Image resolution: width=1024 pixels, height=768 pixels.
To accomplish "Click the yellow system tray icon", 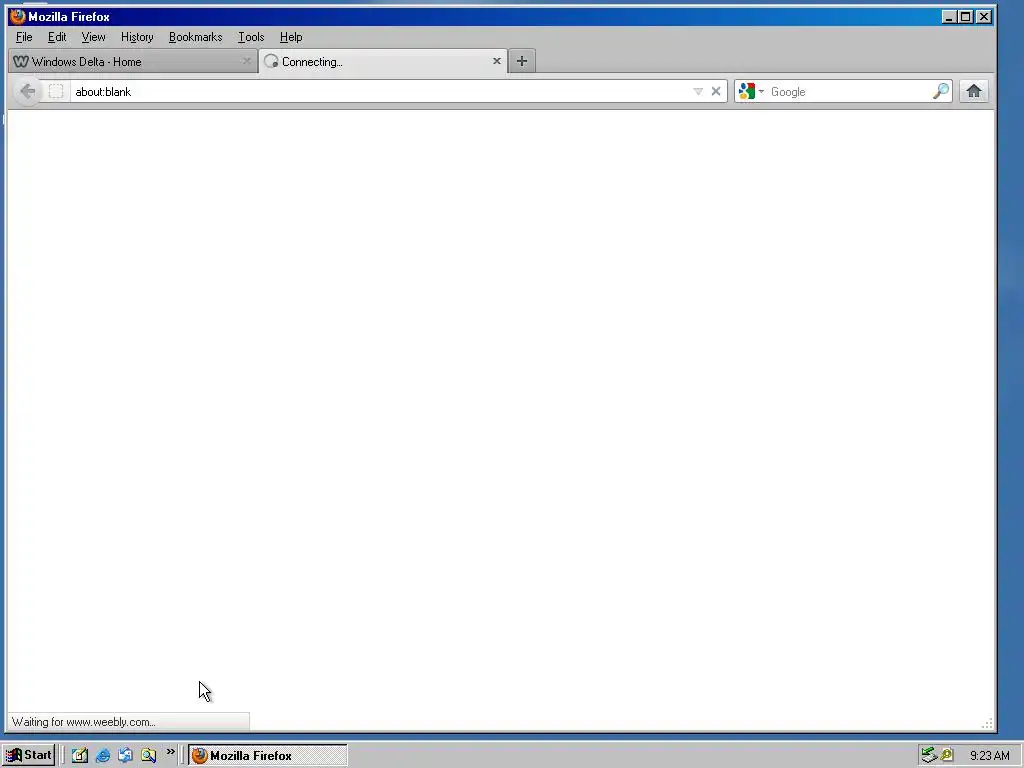I will click(x=947, y=756).
